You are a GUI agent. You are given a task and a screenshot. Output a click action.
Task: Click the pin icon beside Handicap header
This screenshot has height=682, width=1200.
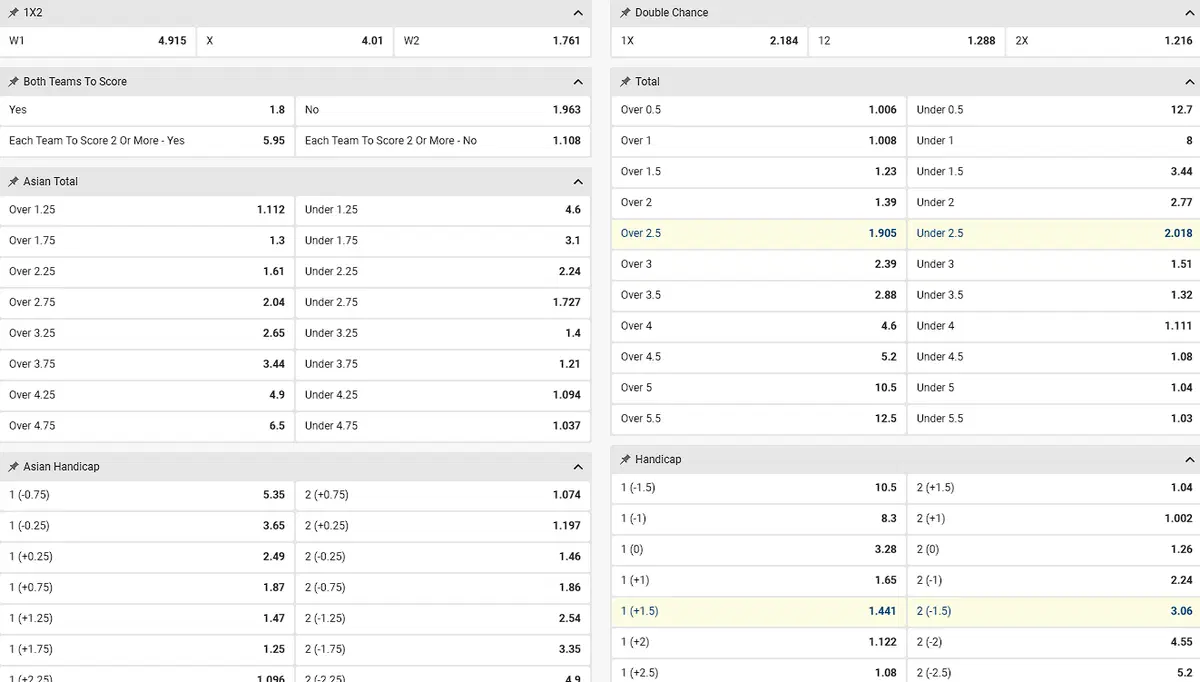click(625, 460)
